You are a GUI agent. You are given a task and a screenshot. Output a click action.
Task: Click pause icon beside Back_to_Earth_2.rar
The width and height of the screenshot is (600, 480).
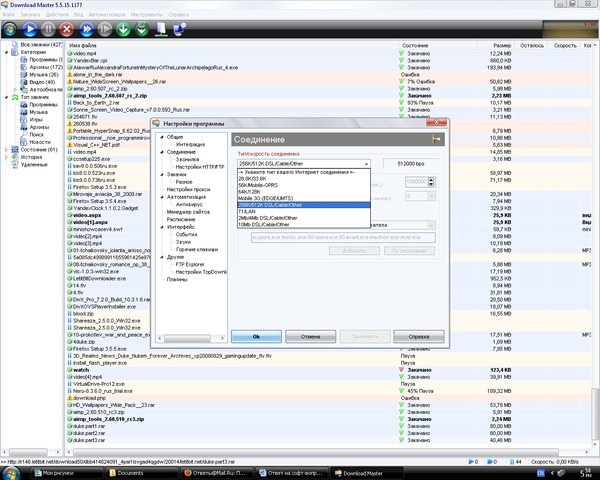(70, 103)
